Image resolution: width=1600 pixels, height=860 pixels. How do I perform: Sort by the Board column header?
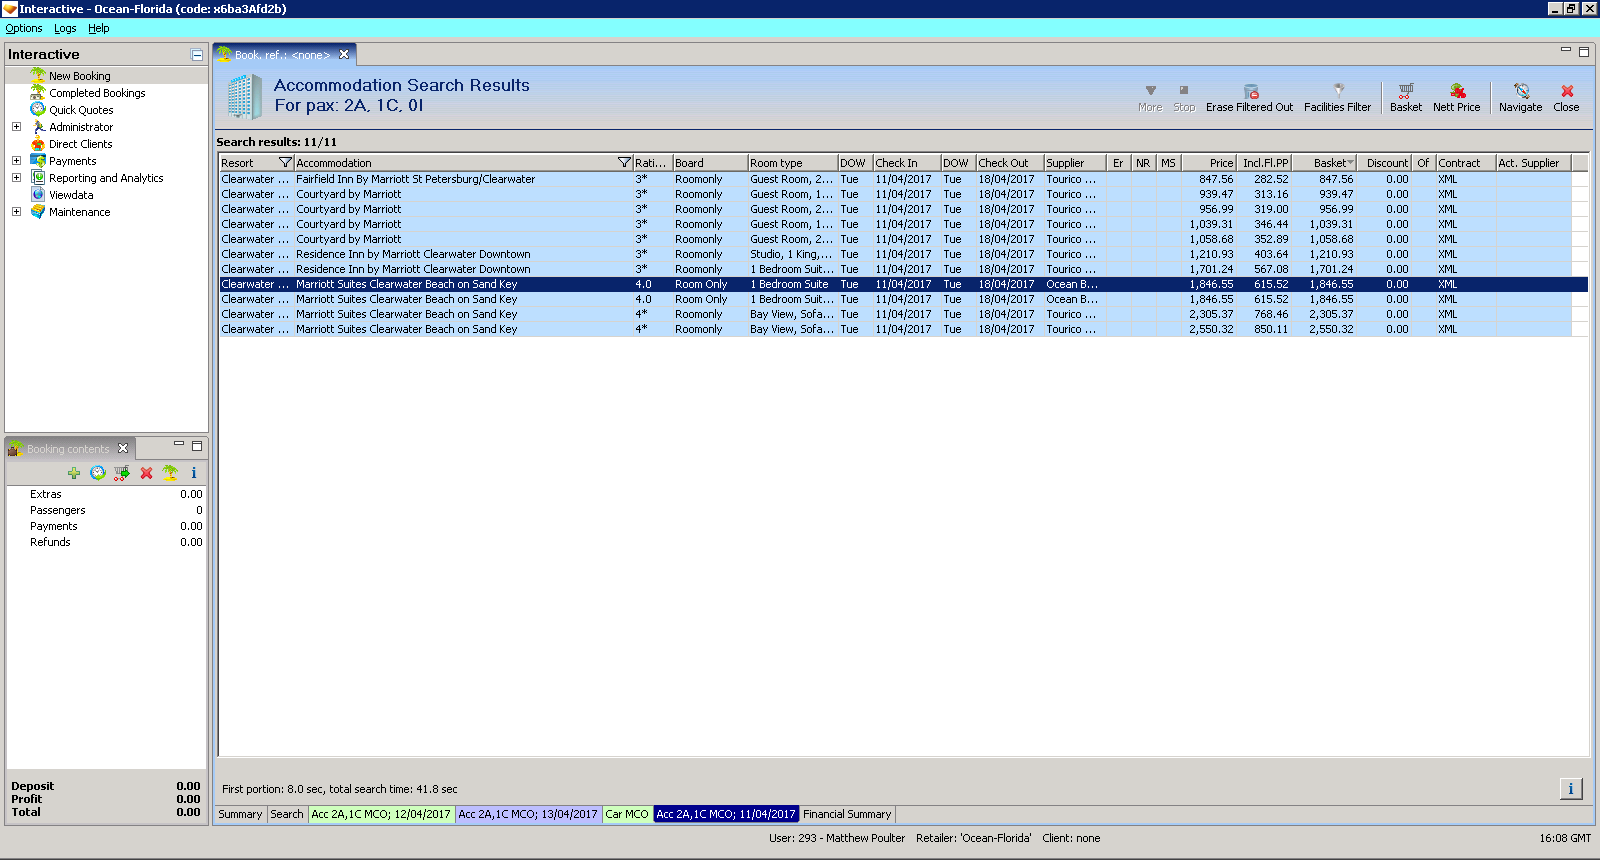(710, 163)
